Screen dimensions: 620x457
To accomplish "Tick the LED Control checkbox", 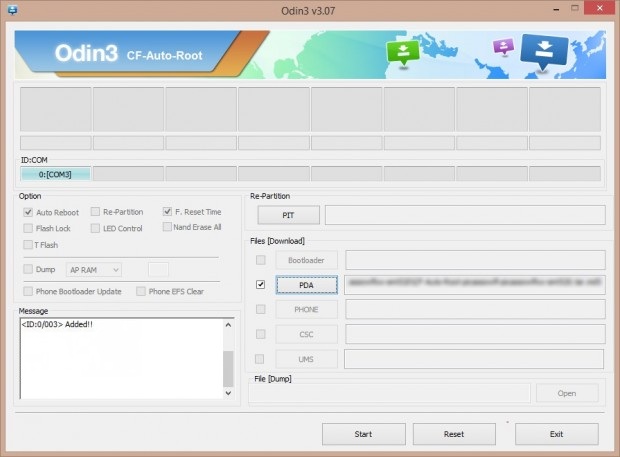I will 95,228.
